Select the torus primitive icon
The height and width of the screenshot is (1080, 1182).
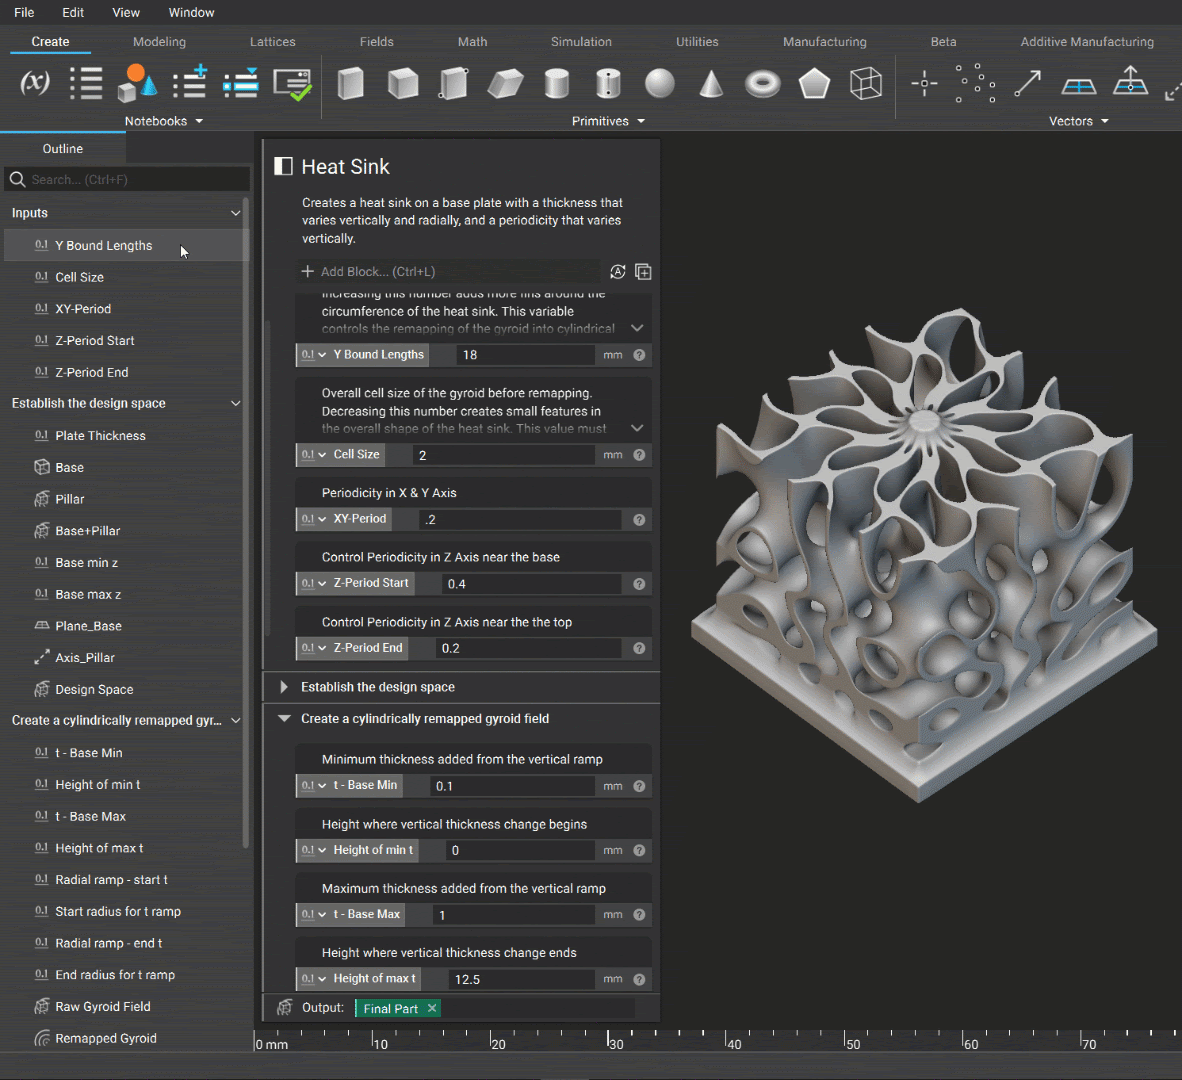[x=762, y=84]
